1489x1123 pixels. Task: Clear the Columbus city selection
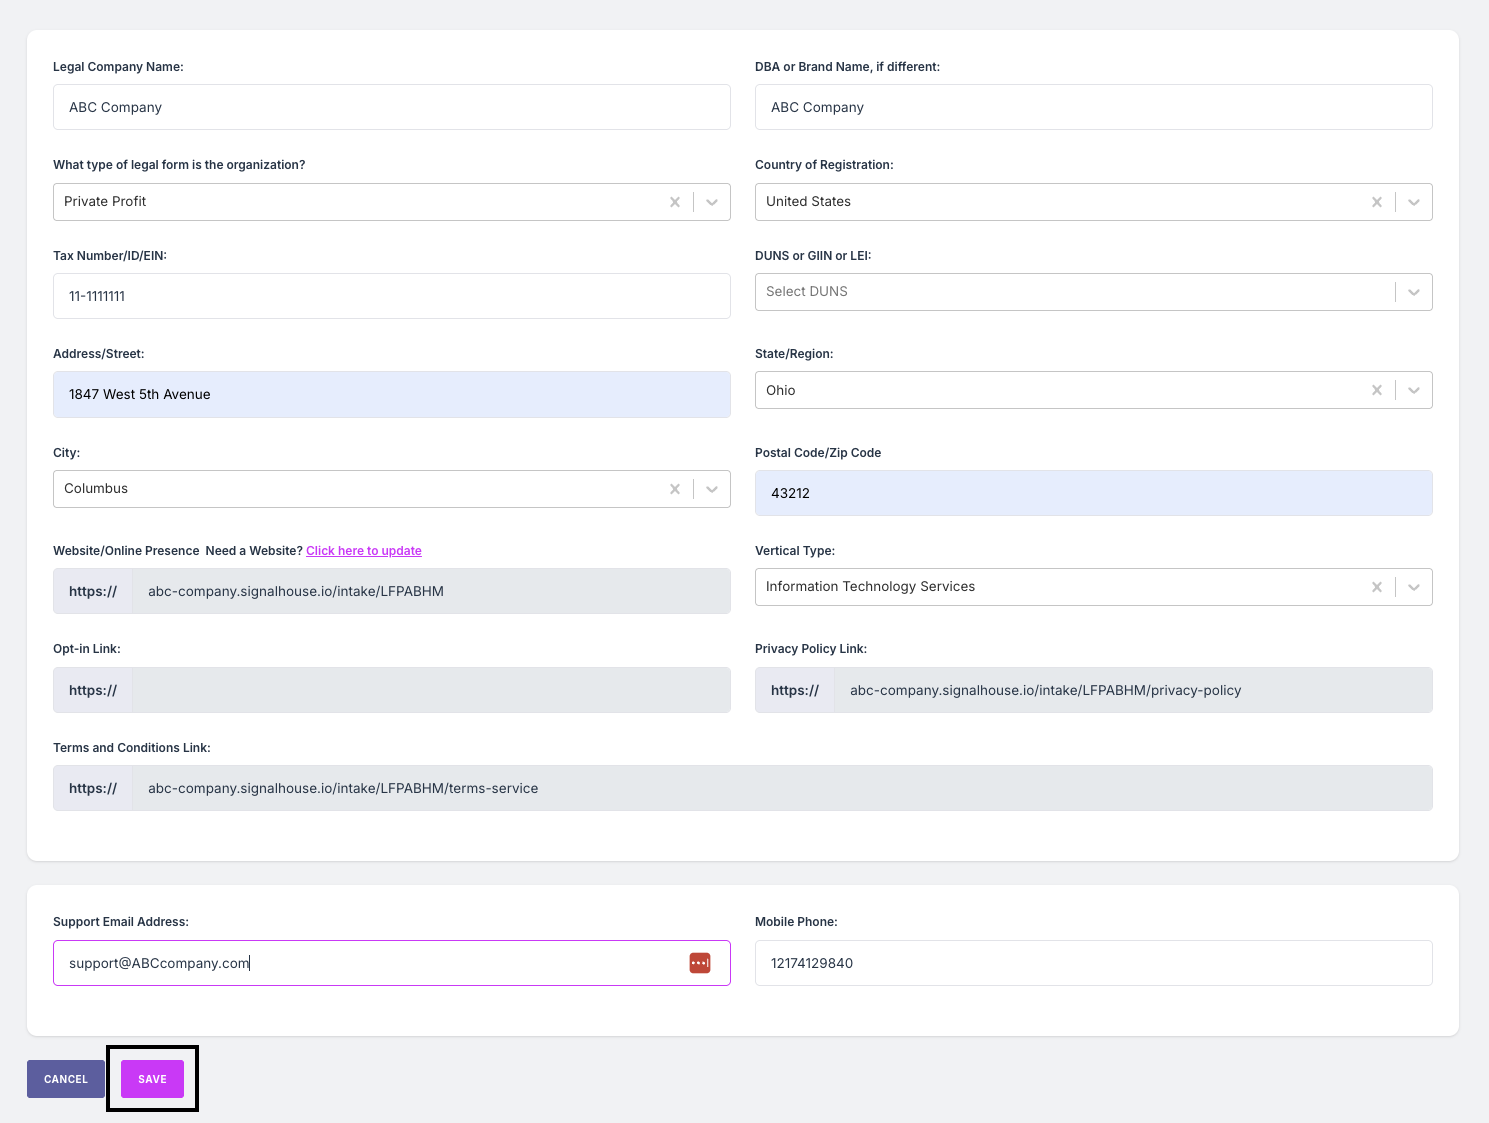point(675,489)
